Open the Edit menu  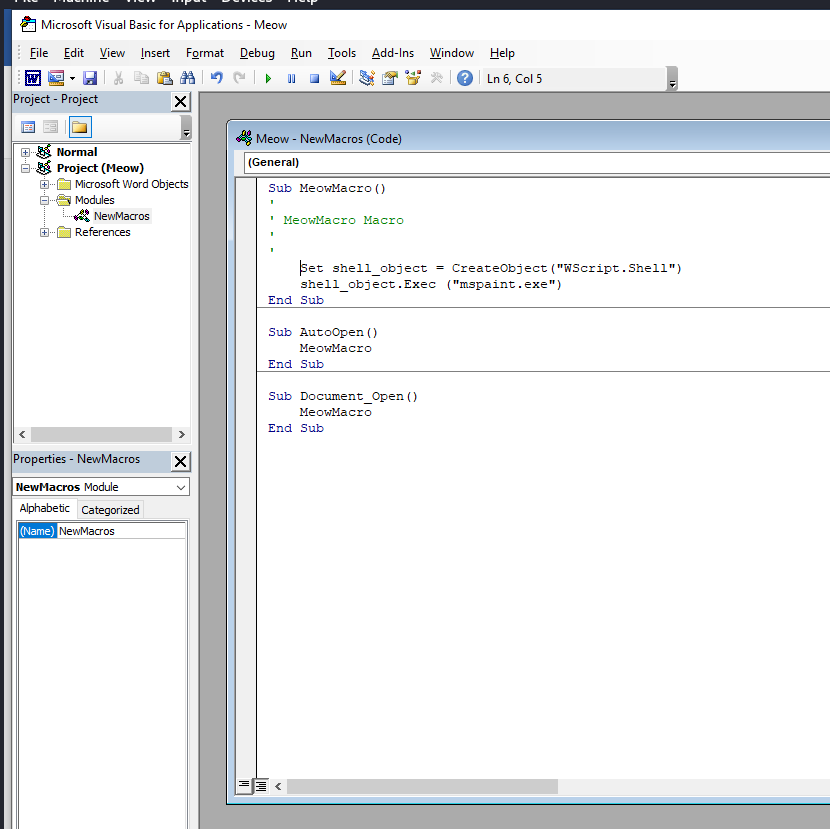(x=74, y=53)
